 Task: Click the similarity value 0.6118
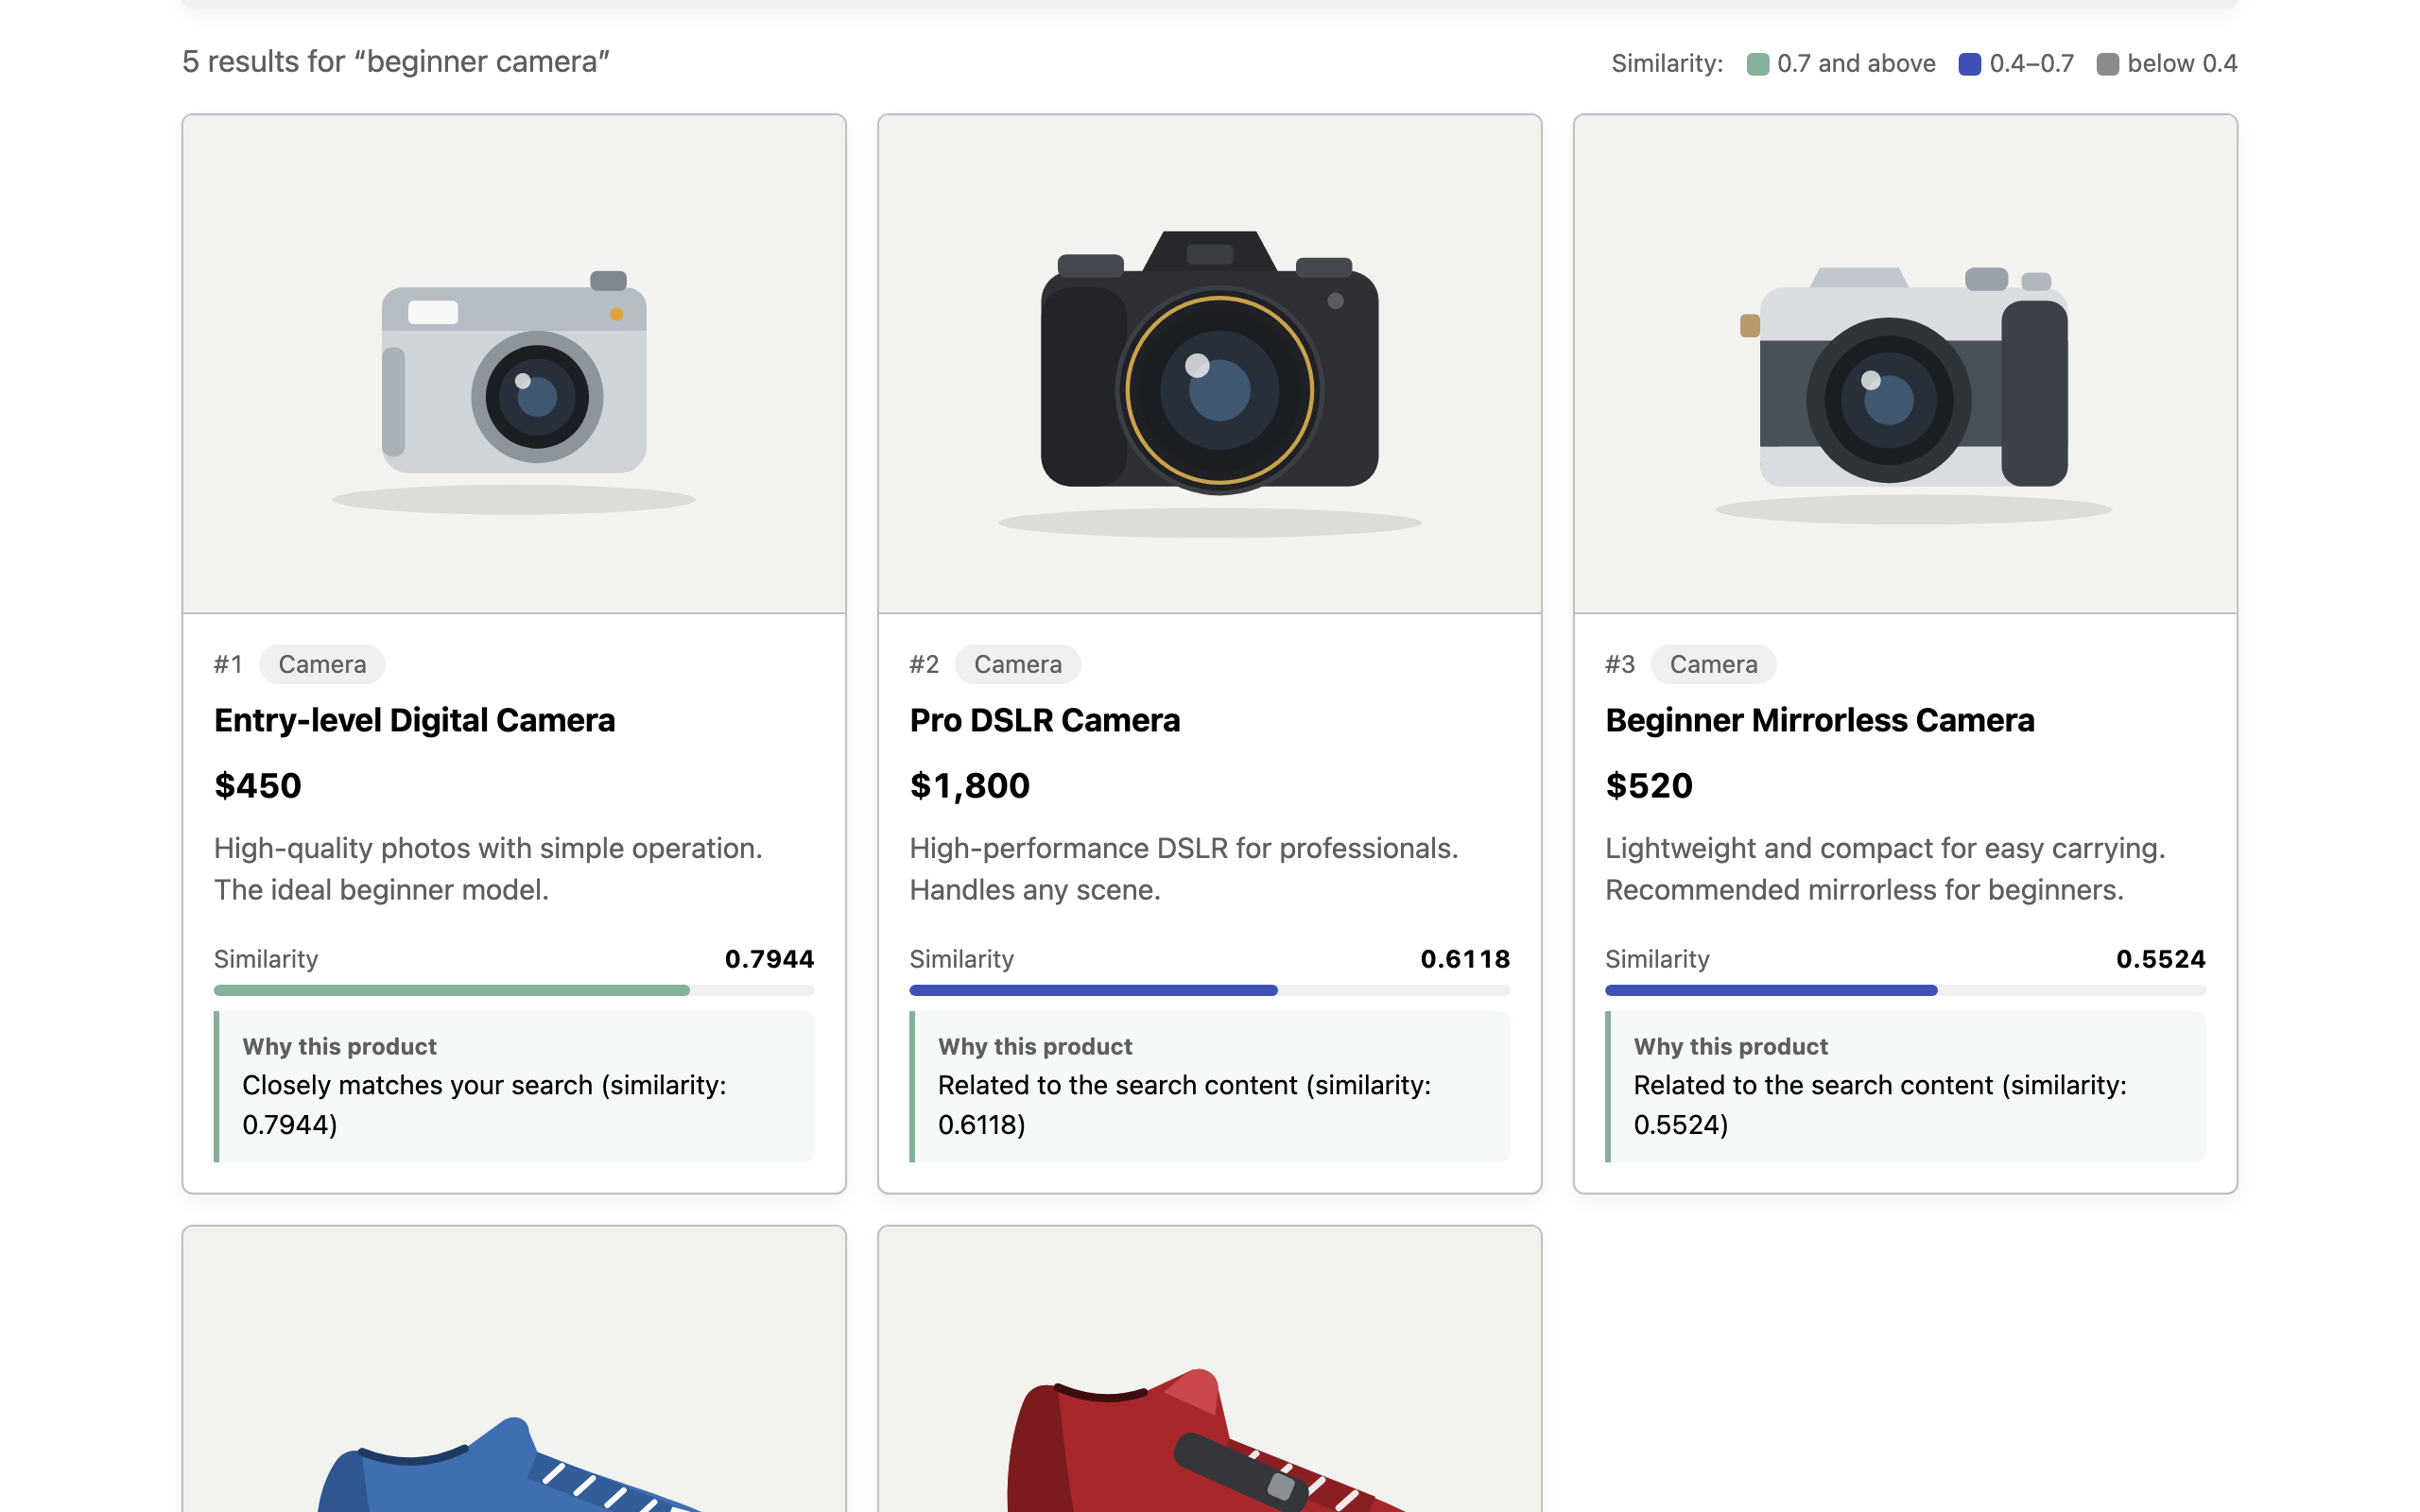[x=1465, y=959]
